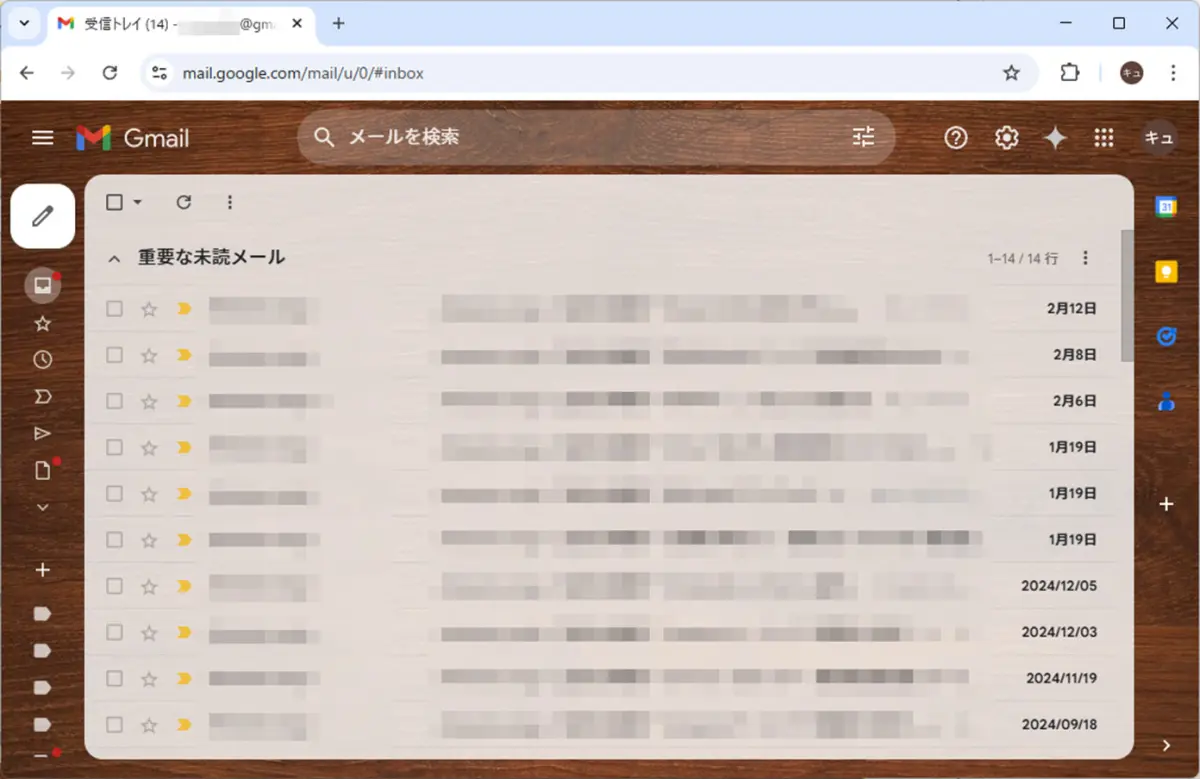Open Google Keep in the side panel

tap(1164, 271)
